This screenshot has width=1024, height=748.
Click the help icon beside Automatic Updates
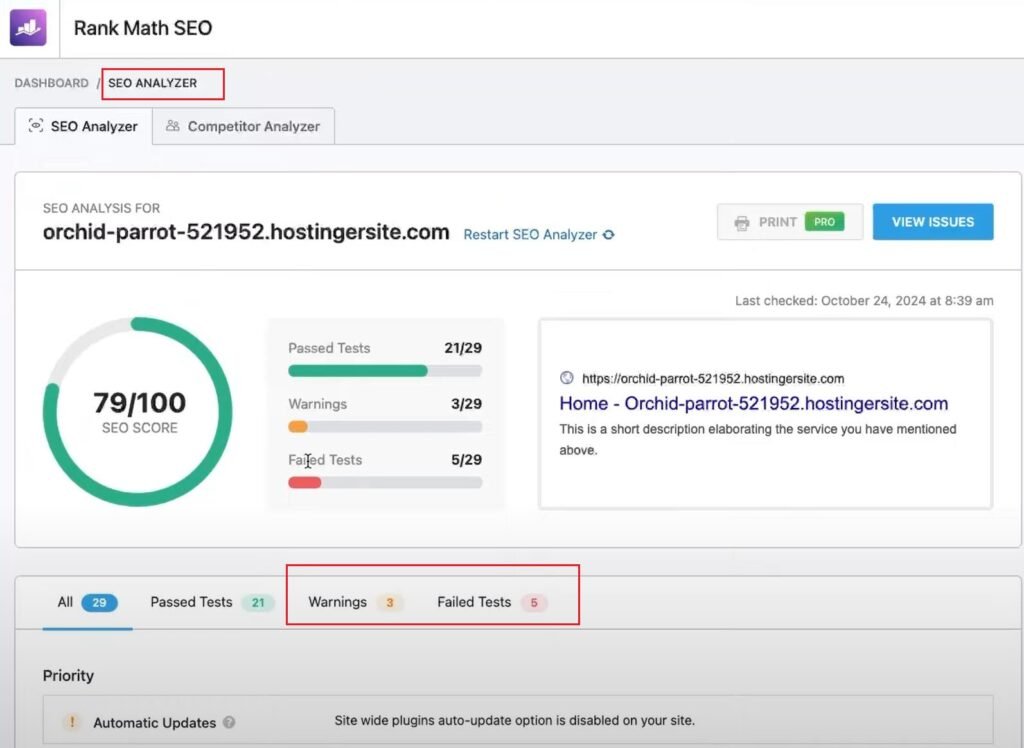(229, 723)
